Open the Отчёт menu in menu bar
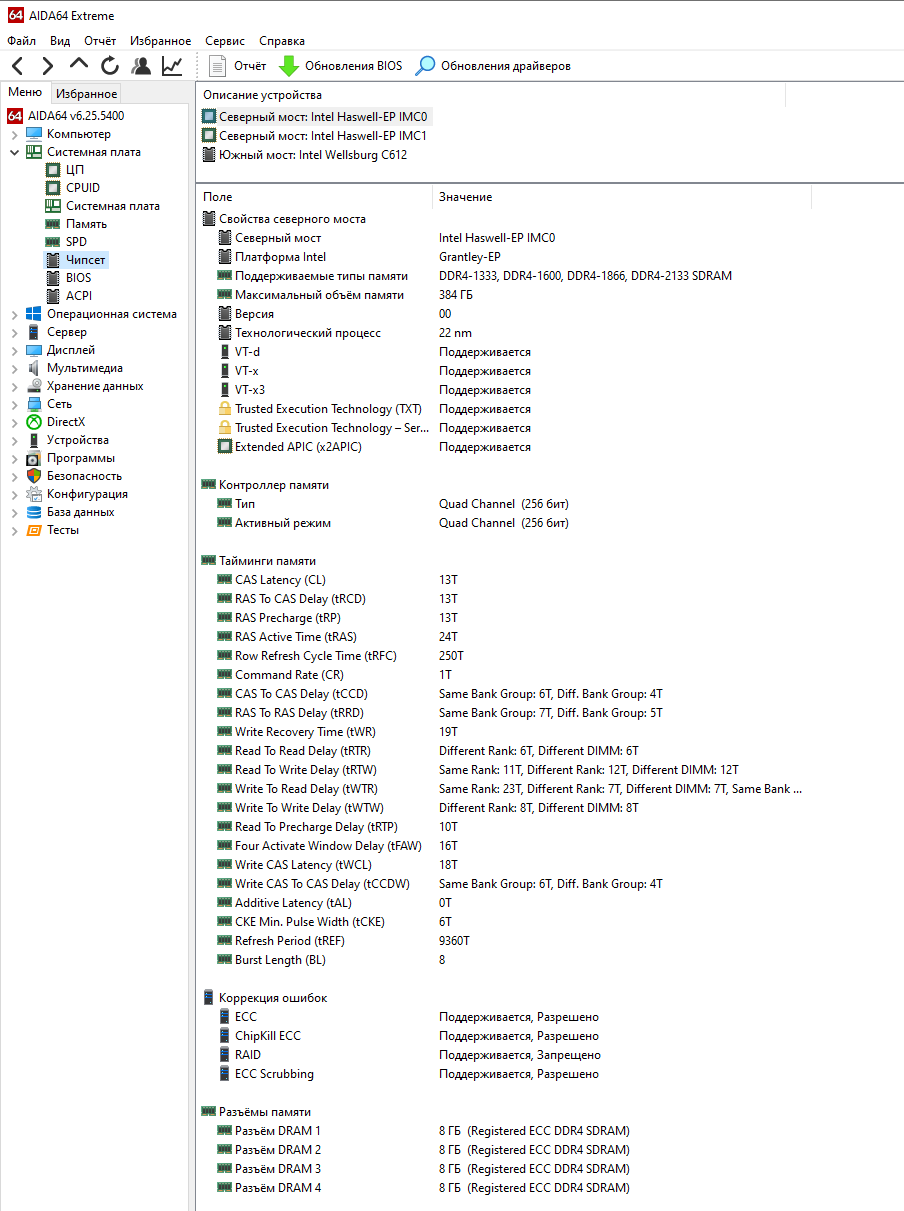904x1211 pixels. (x=100, y=41)
